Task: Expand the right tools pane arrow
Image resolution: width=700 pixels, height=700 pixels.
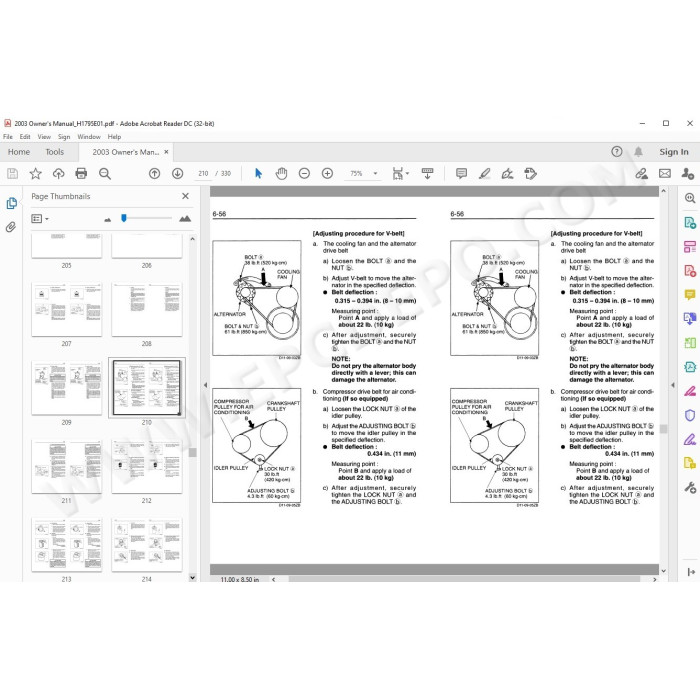Action: coord(691,572)
